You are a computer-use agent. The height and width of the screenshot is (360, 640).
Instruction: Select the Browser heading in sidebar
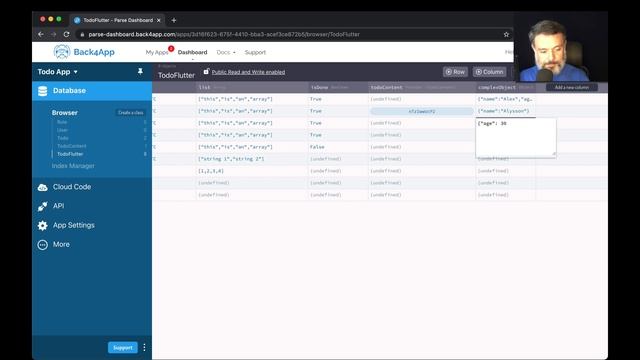pos(64,113)
